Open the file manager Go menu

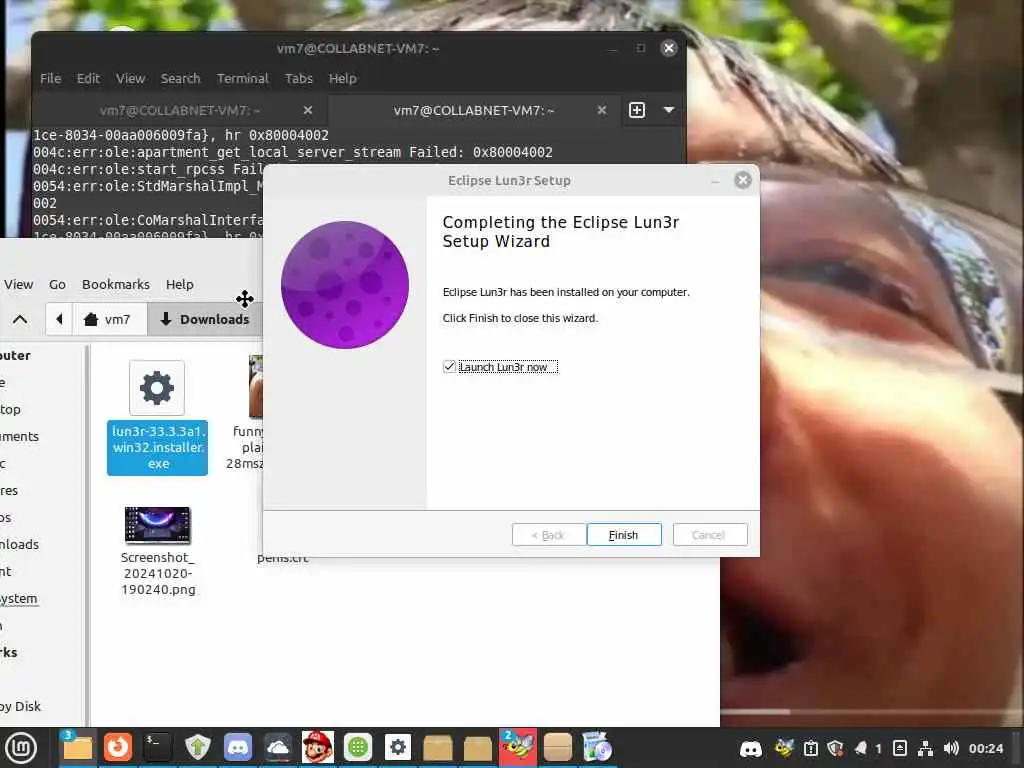57,285
